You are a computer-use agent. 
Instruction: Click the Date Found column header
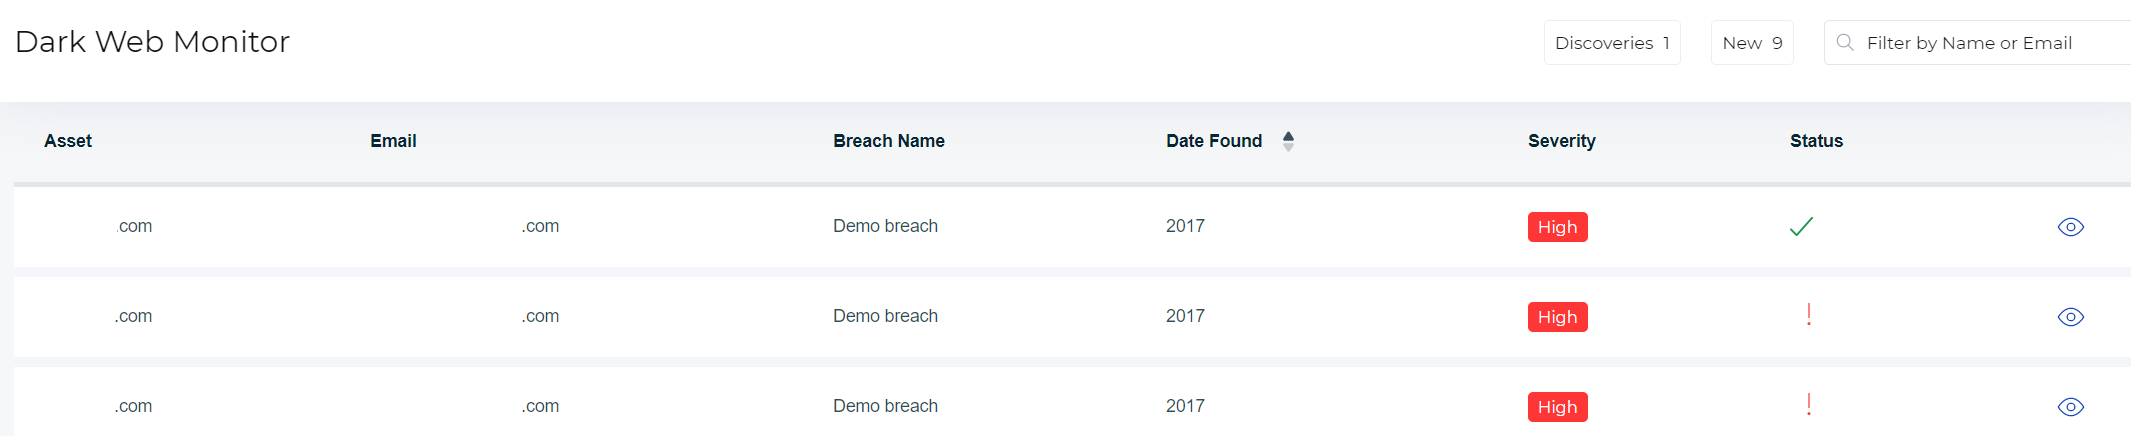(1213, 141)
